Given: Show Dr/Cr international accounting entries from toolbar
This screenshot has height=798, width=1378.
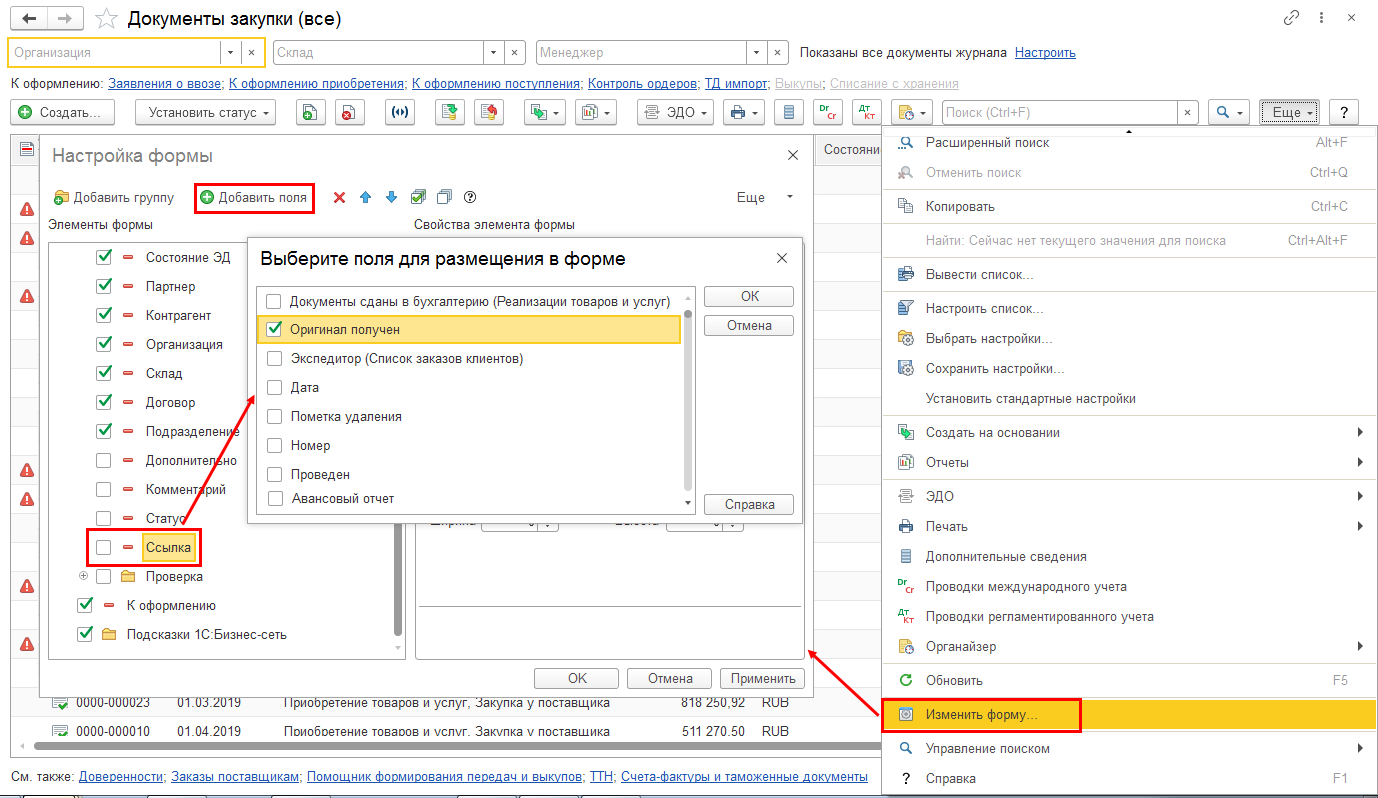Looking at the screenshot, I should pos(827,113).
